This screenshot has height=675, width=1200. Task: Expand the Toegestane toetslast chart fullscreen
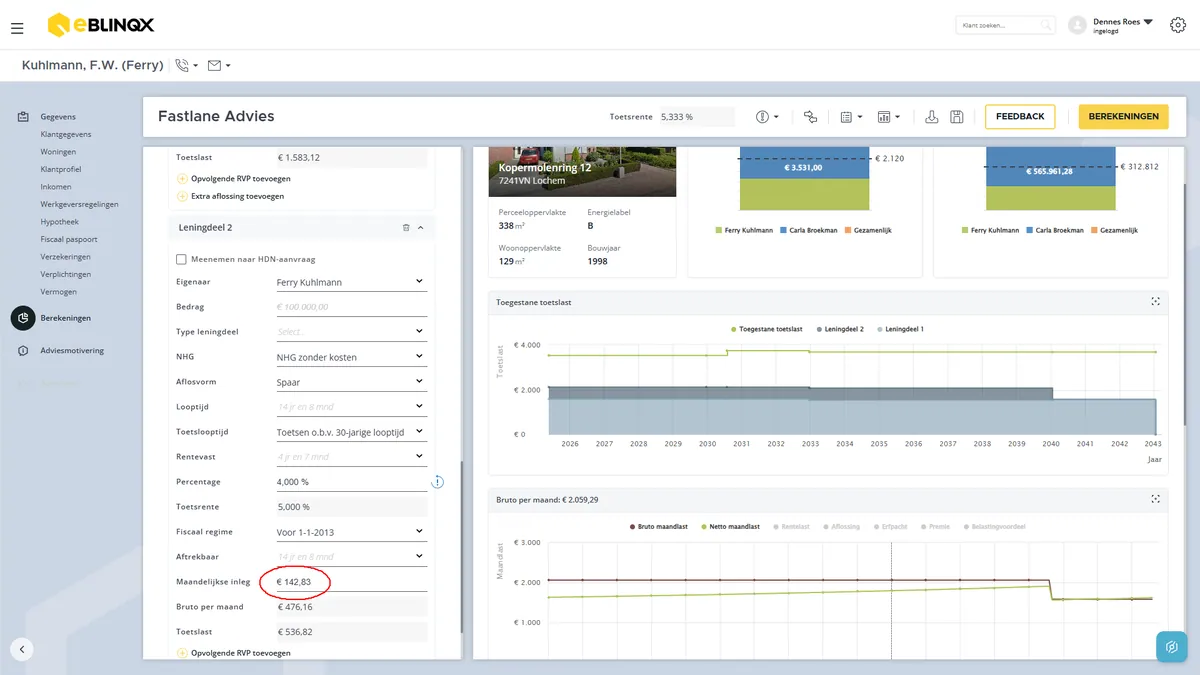(1155, 302)
